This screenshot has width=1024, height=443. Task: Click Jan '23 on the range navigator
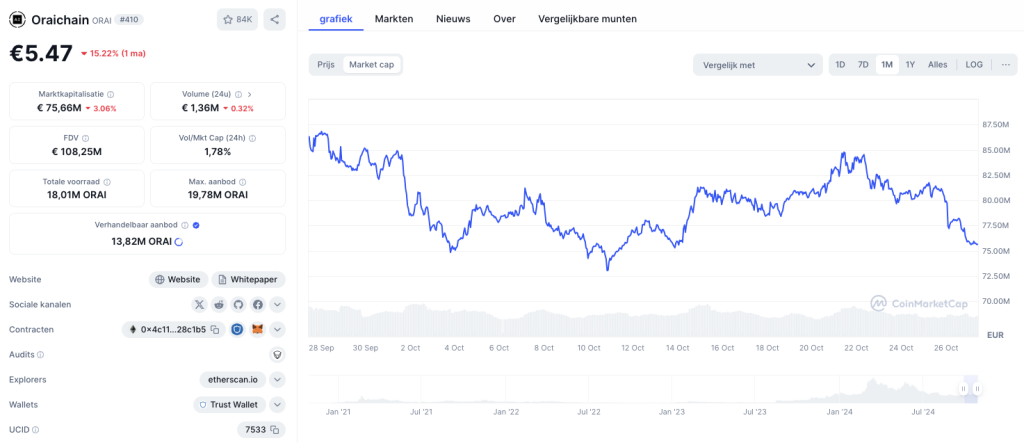click(672, 412)
